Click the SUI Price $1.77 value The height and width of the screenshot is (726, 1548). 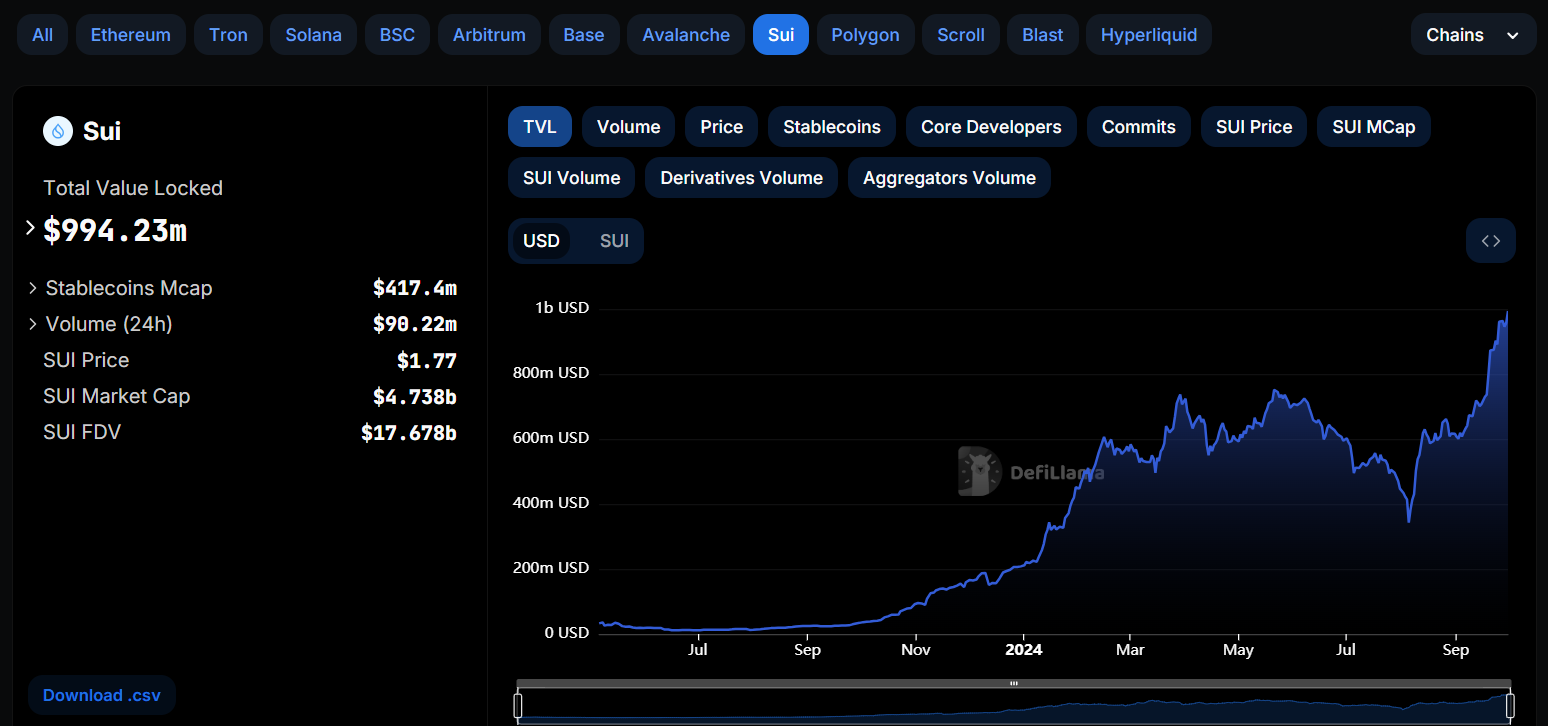pyautogui.click(x=427, y=360)
